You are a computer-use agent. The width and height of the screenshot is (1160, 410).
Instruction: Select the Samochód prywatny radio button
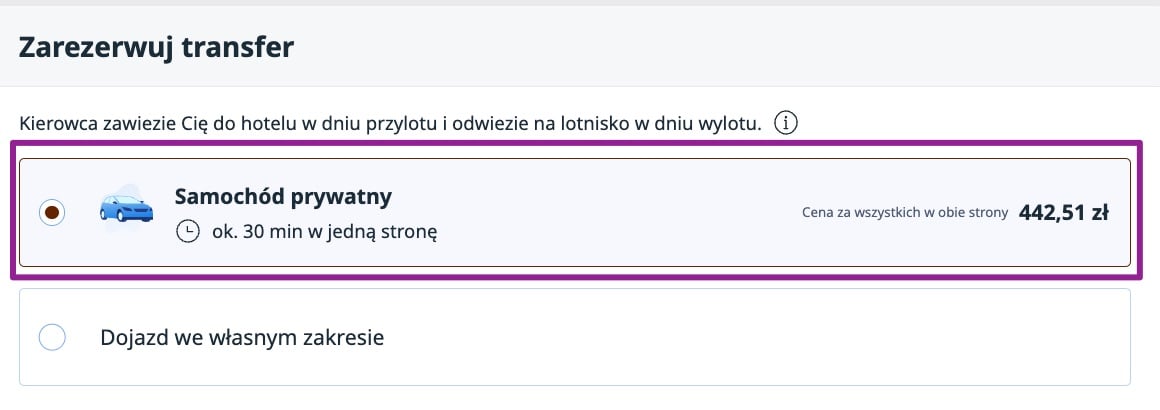(52, 212)
